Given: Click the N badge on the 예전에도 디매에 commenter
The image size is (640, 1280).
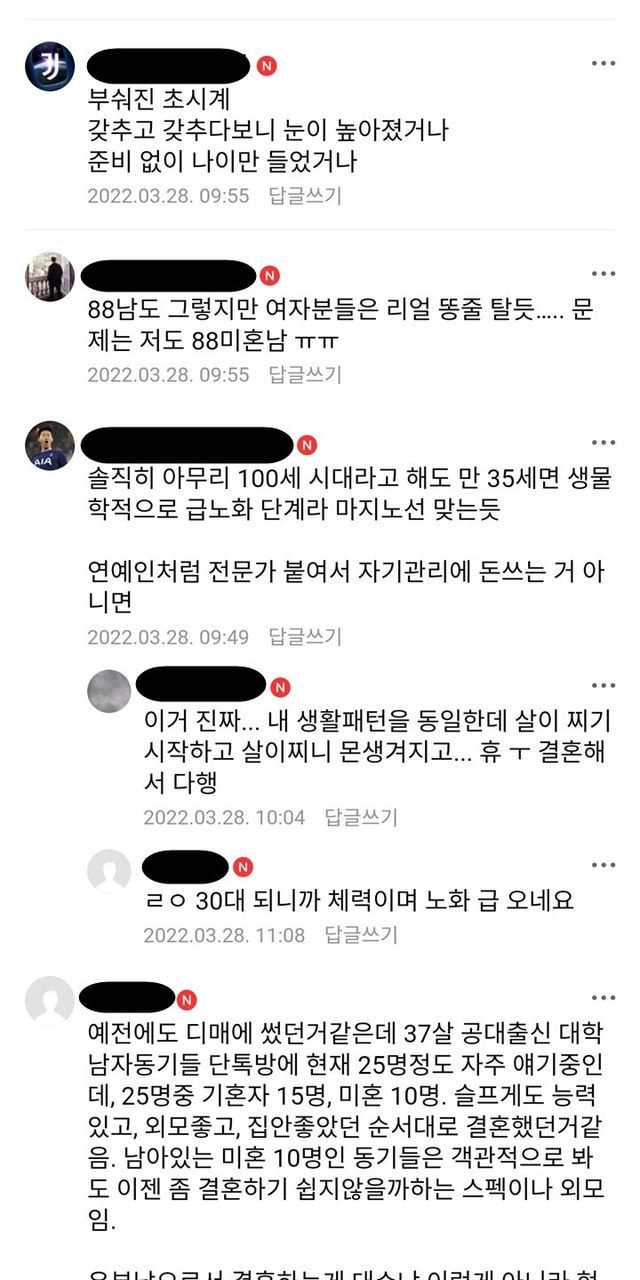Looking at the screenshot, I should click(x=187, y=999).
